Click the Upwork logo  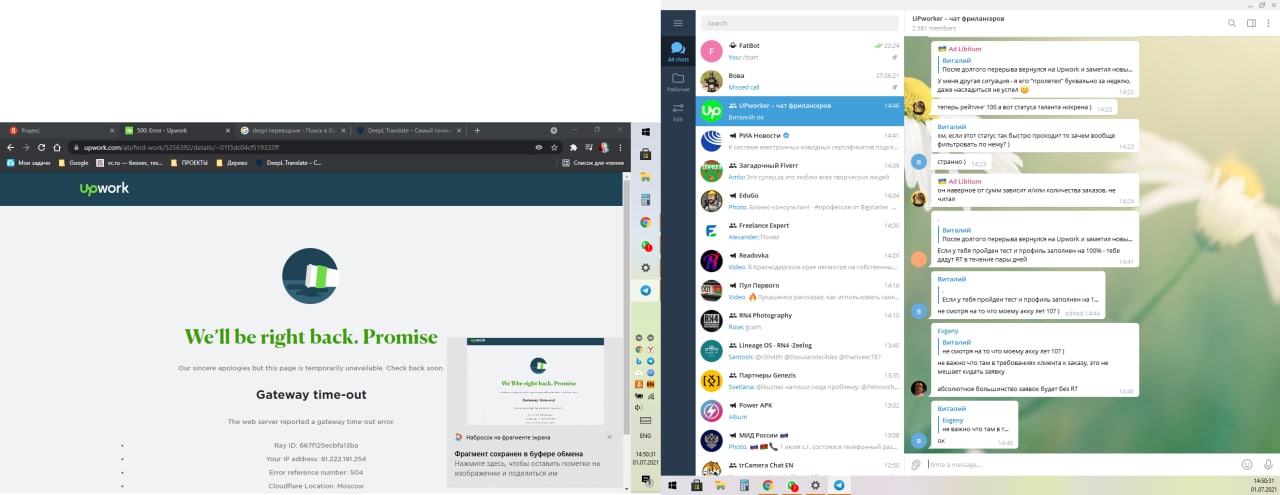[104, 188]
